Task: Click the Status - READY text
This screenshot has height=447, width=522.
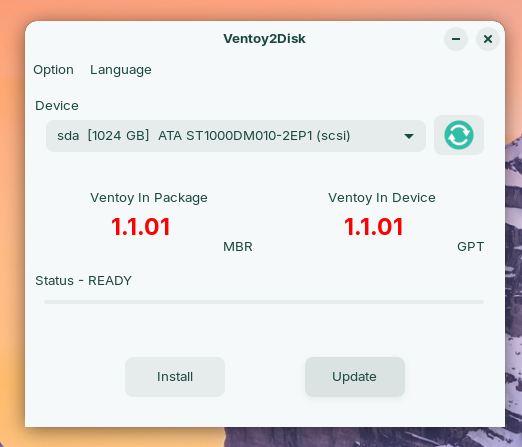Action: pyautogui.click(x=83, y=281)
